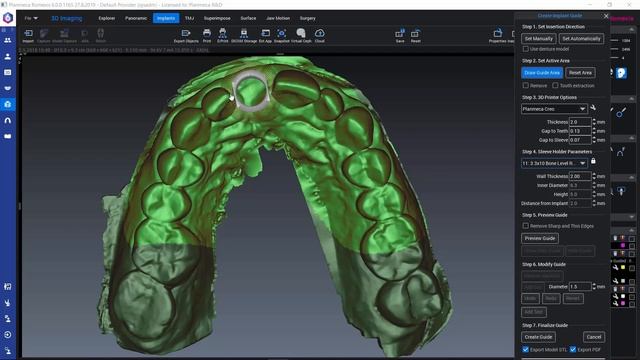Switch to the TMJ tab
640x360 pixels.
pyautogui.click(x=189, y=18)
